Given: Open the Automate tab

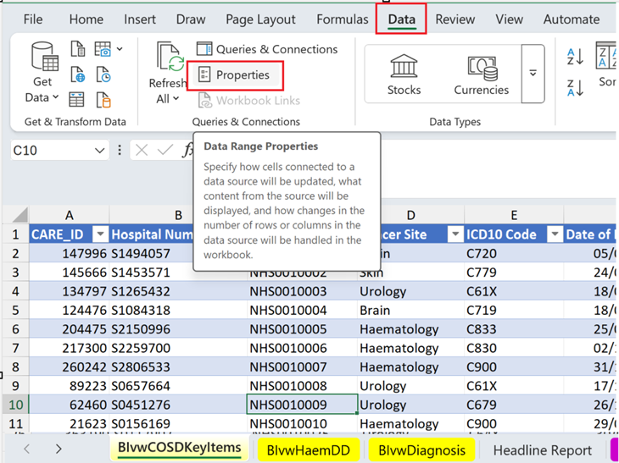Looking at the screenshot, I should 571,19.
